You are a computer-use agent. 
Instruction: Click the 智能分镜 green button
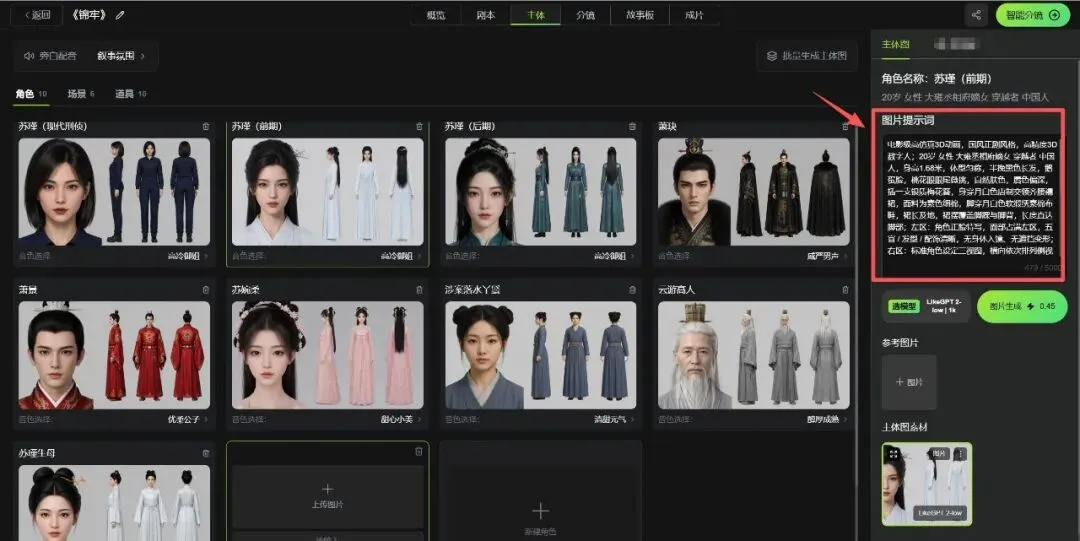1032,15
